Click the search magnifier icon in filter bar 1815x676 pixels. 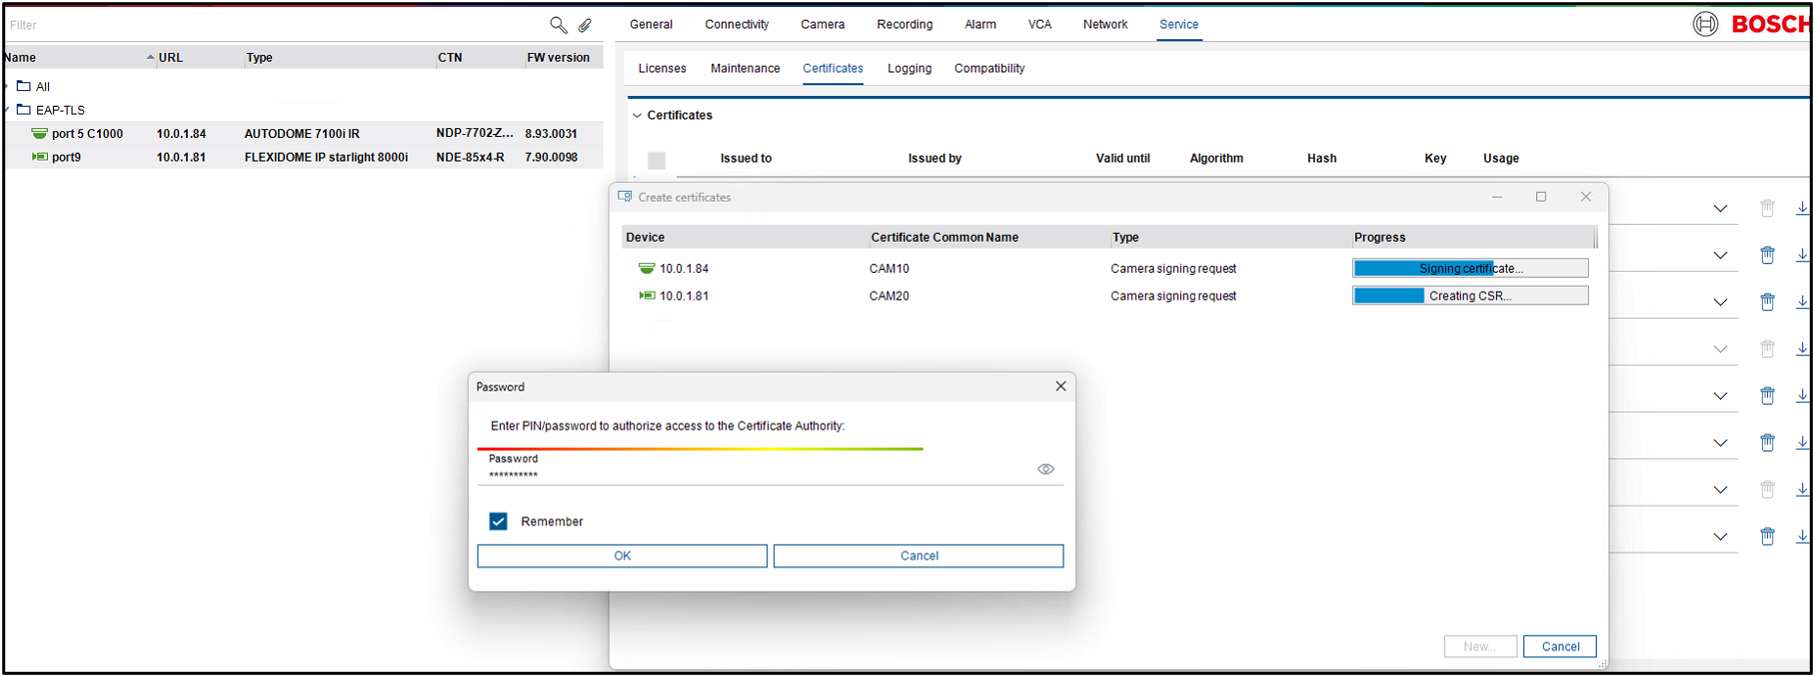coord(558,25)
